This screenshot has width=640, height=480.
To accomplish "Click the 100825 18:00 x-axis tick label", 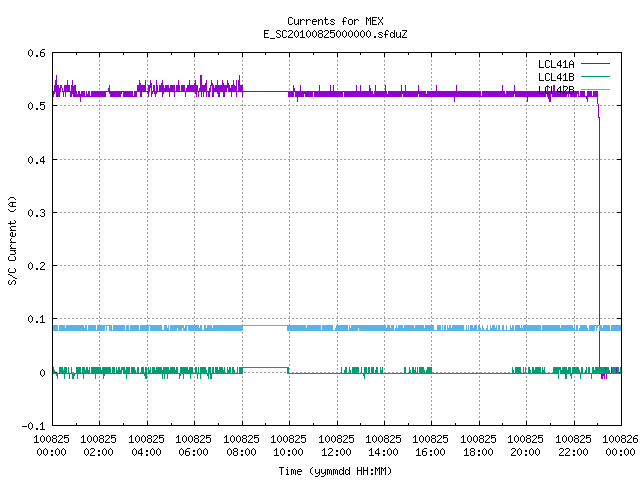I will pos(478,446).
